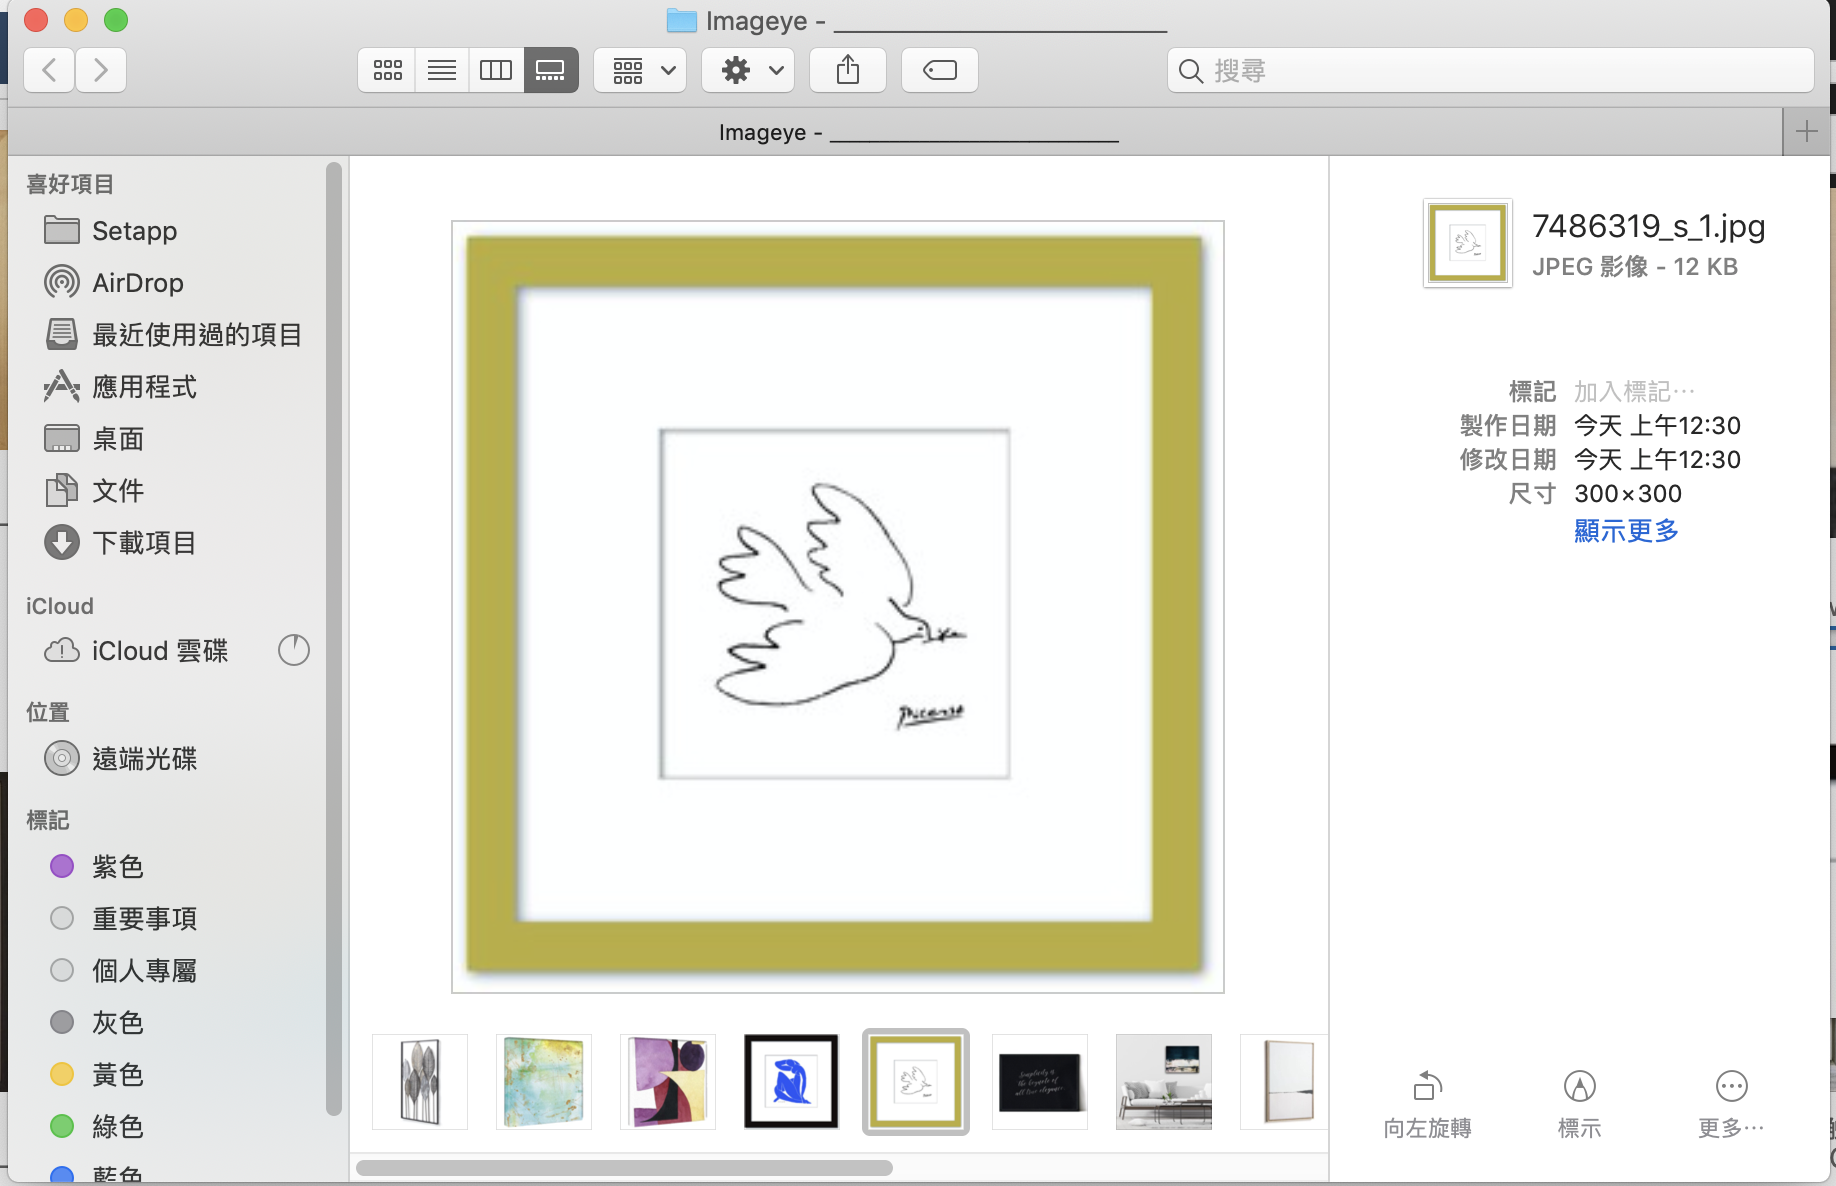Click the 修改日期 今天 上午12:30 value
This screenshot has width=1836, height=1186.
coord(1657,459)
